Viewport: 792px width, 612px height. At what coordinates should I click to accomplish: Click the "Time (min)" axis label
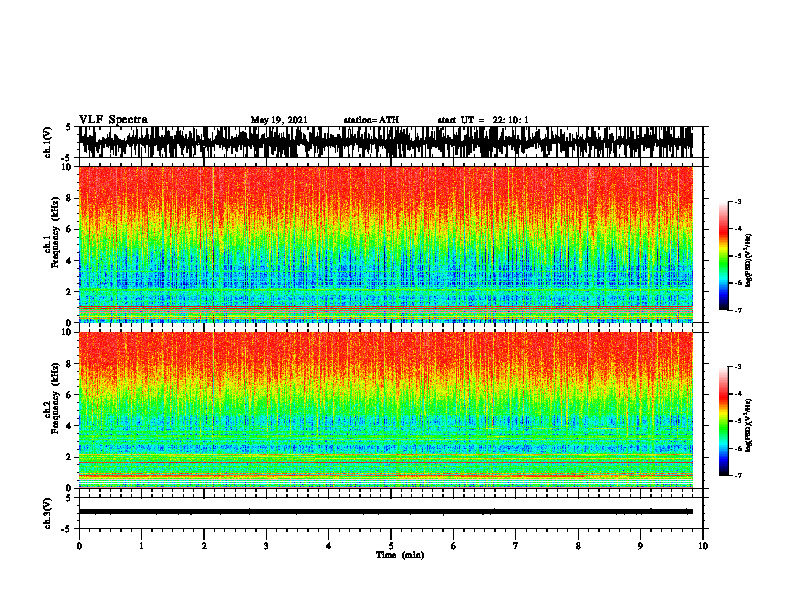click(400, 555)
